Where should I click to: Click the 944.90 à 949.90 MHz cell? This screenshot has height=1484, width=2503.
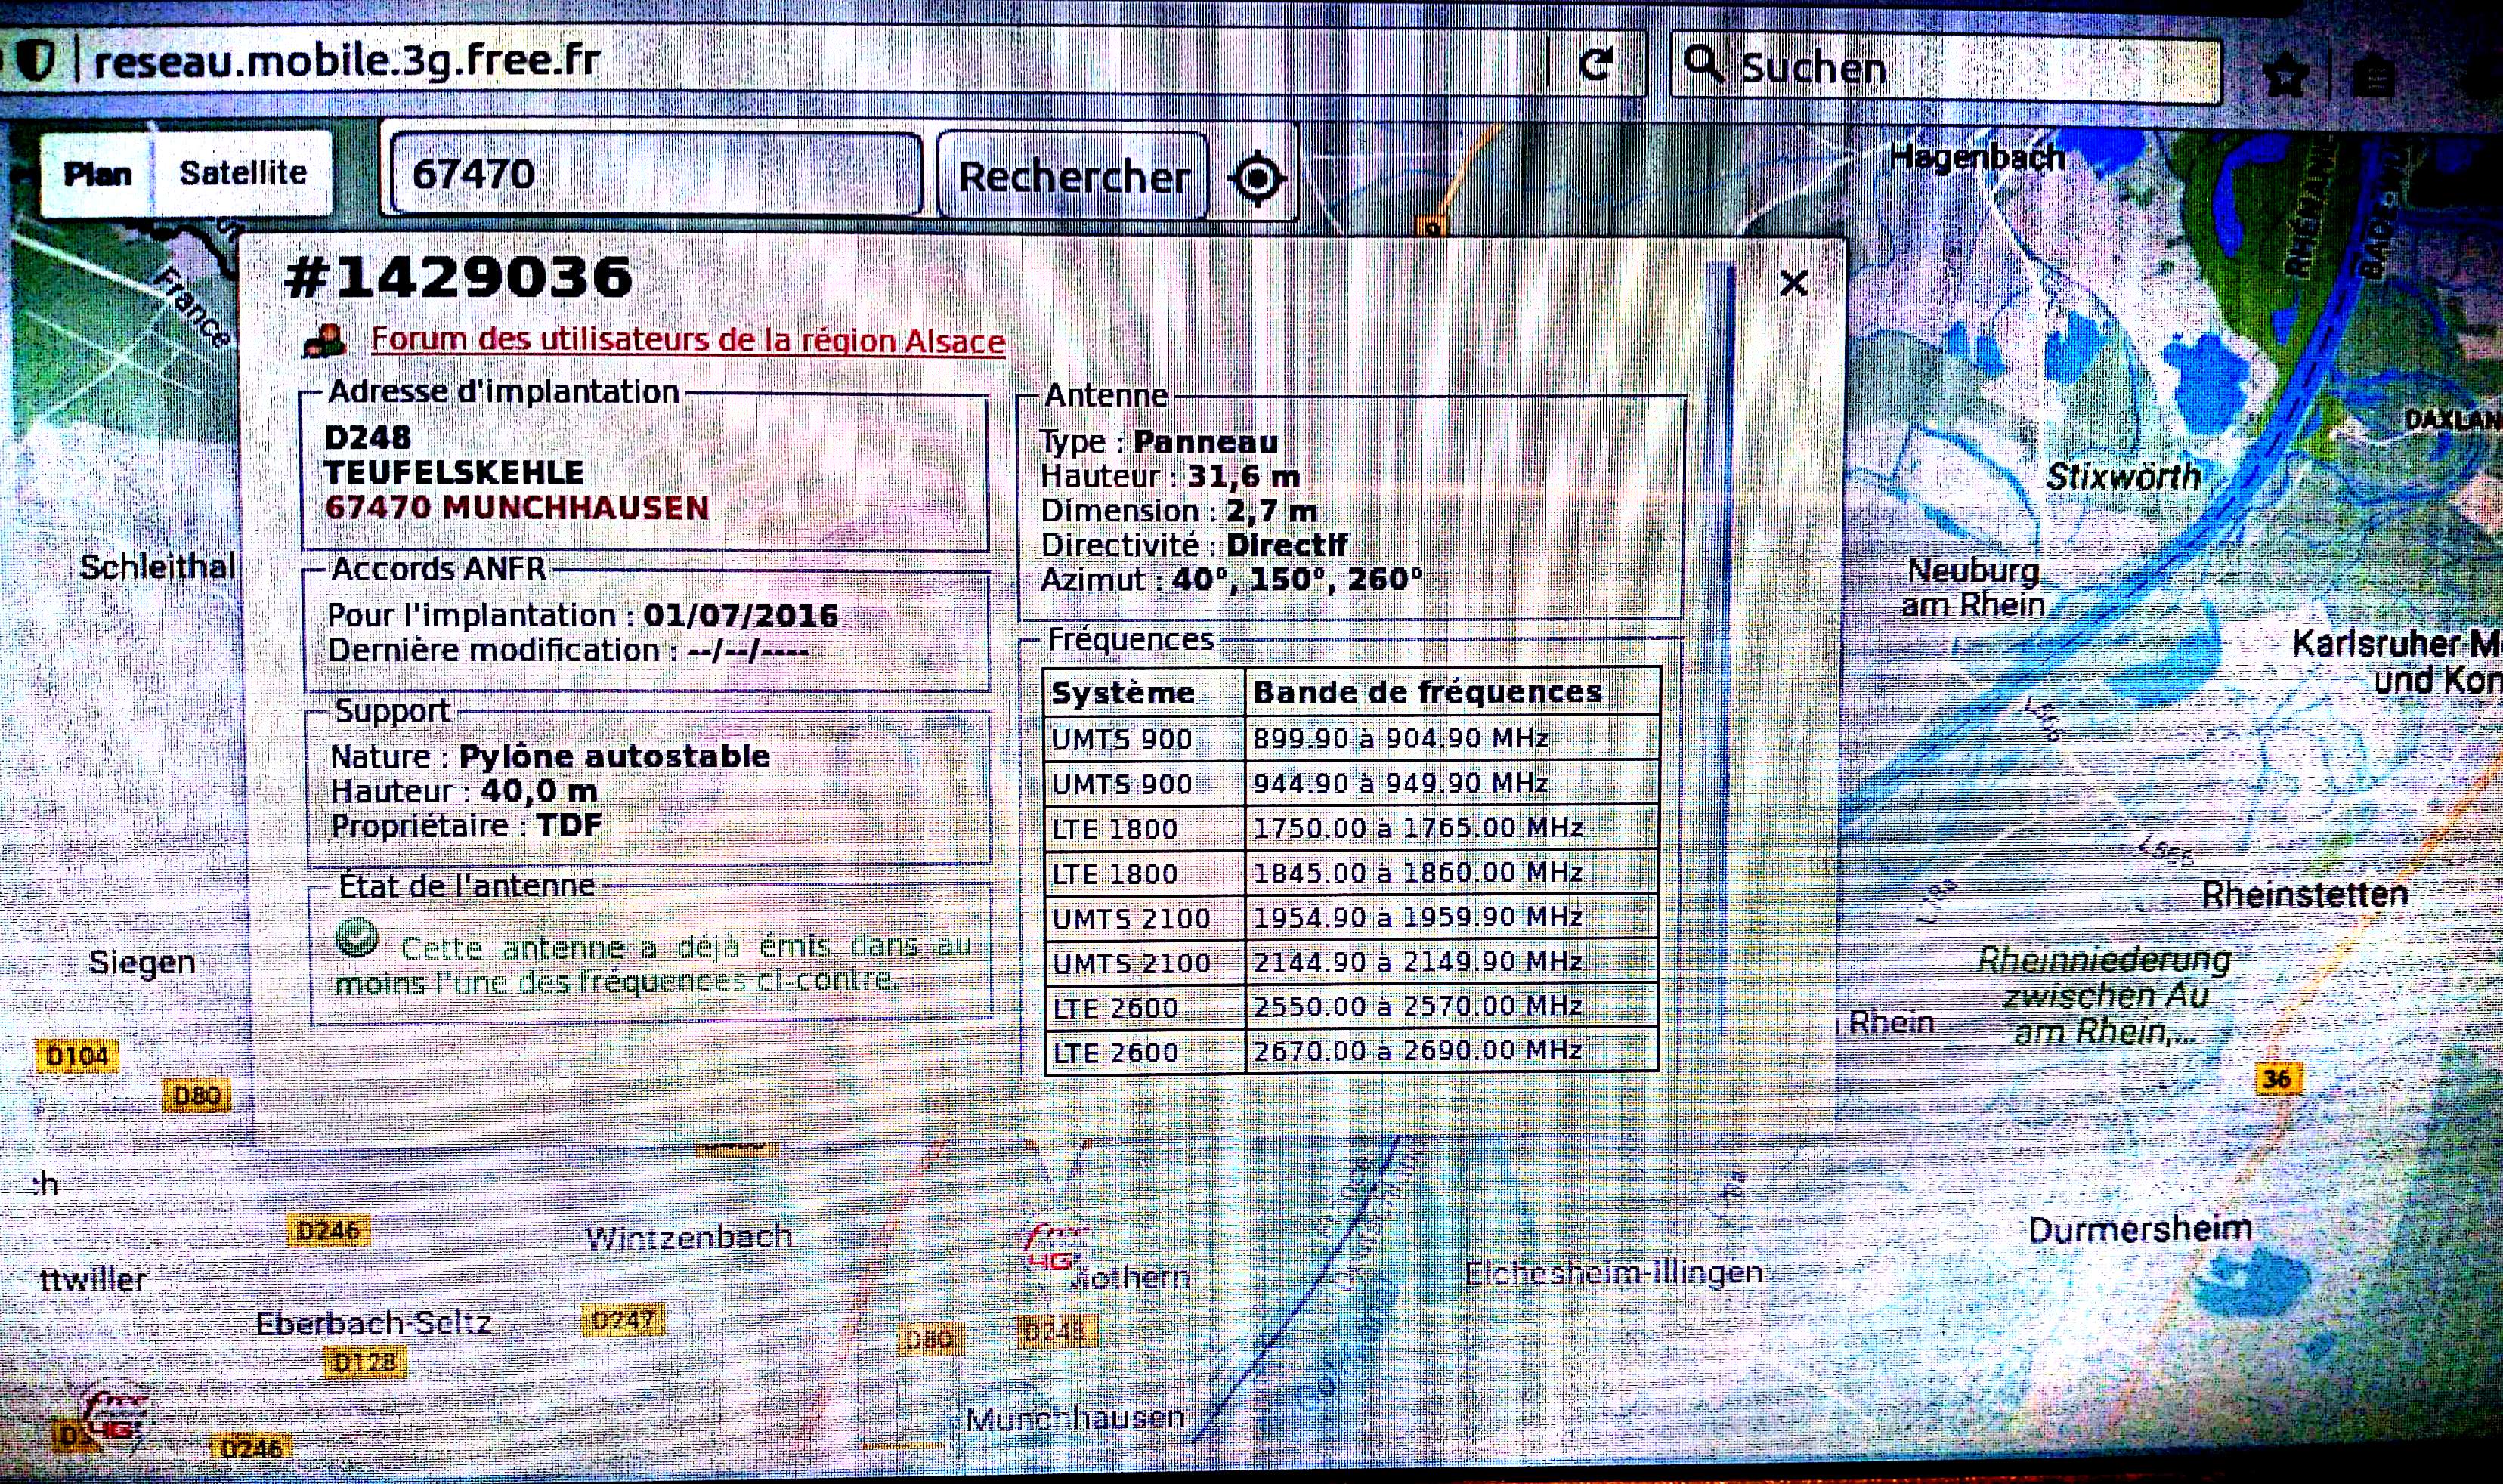(1452, 783)
